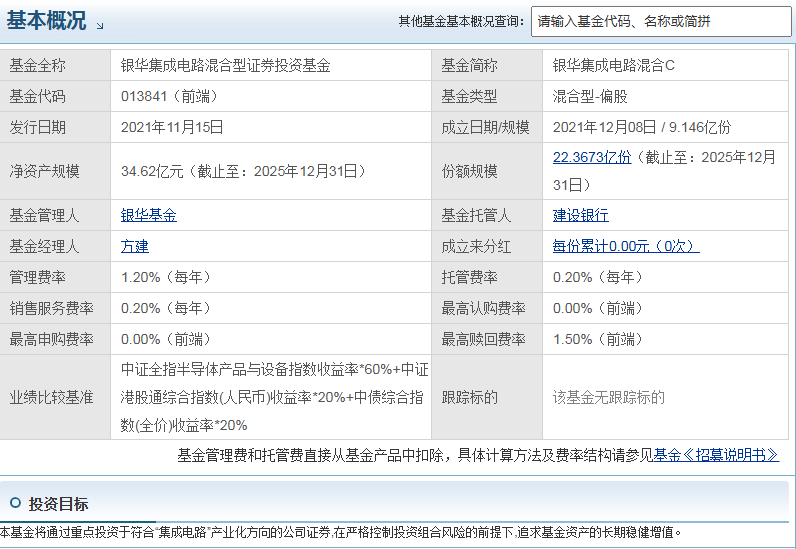Select max purchase fee 0.00%（前端） beside 最高申购费率
The width and height of the screenshot is (796, 549).
tap(167, 339)
